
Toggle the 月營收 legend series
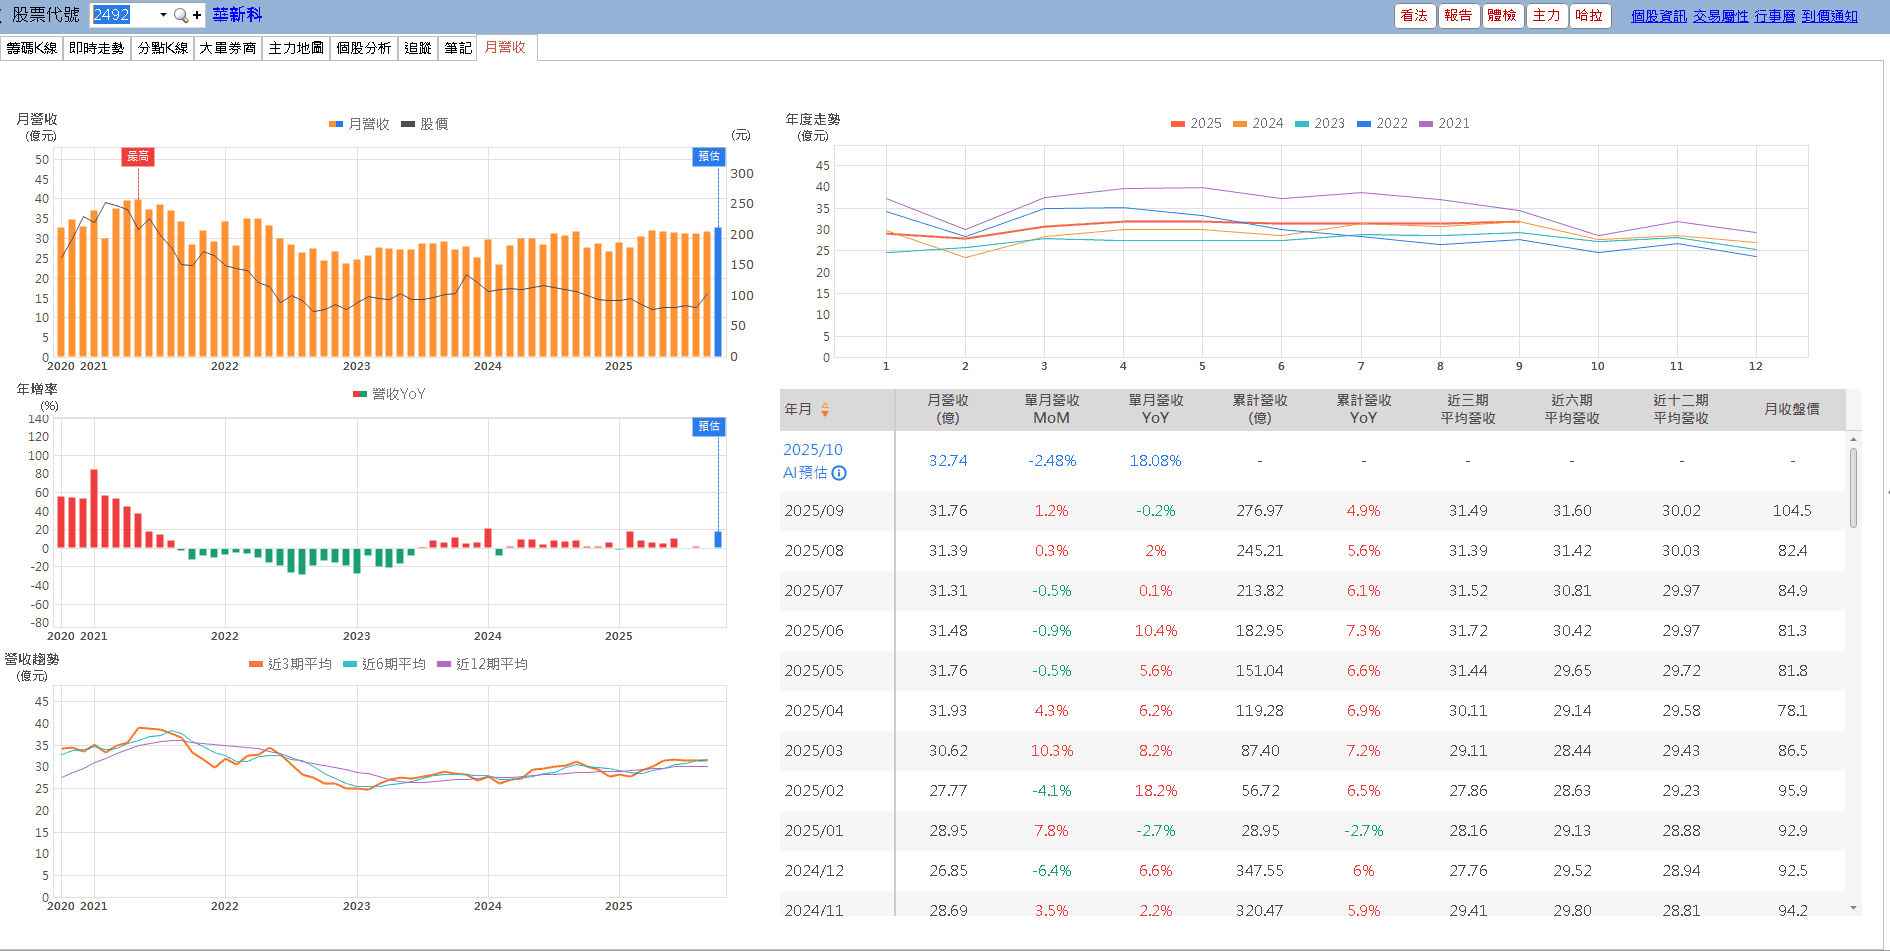pos(359,124)
